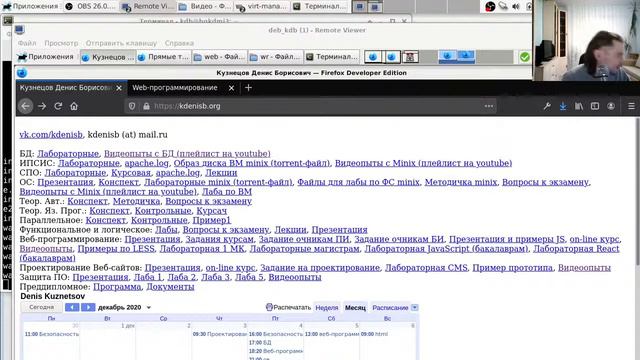Select Прямые т... guest taskbar item
Viewport: 640px width, 360px height.
(163, 57)
